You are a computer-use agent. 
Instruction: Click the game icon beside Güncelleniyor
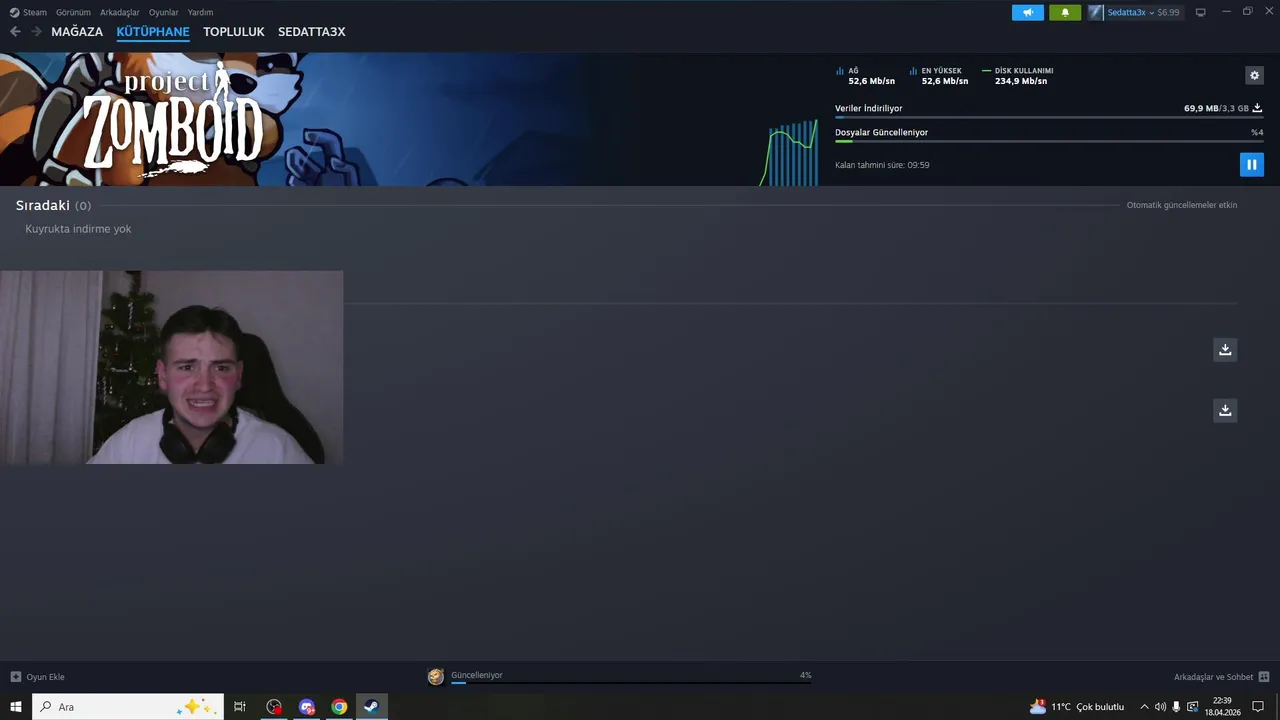tap(435, 677)
